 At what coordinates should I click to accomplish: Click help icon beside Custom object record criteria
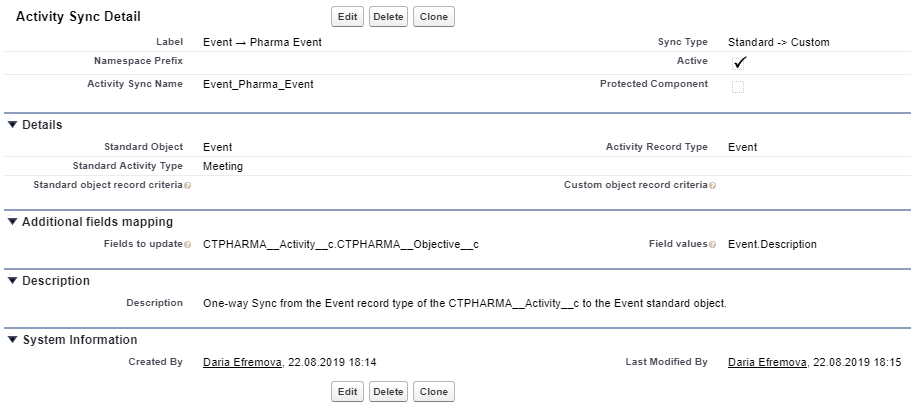(x=713, y=186)
